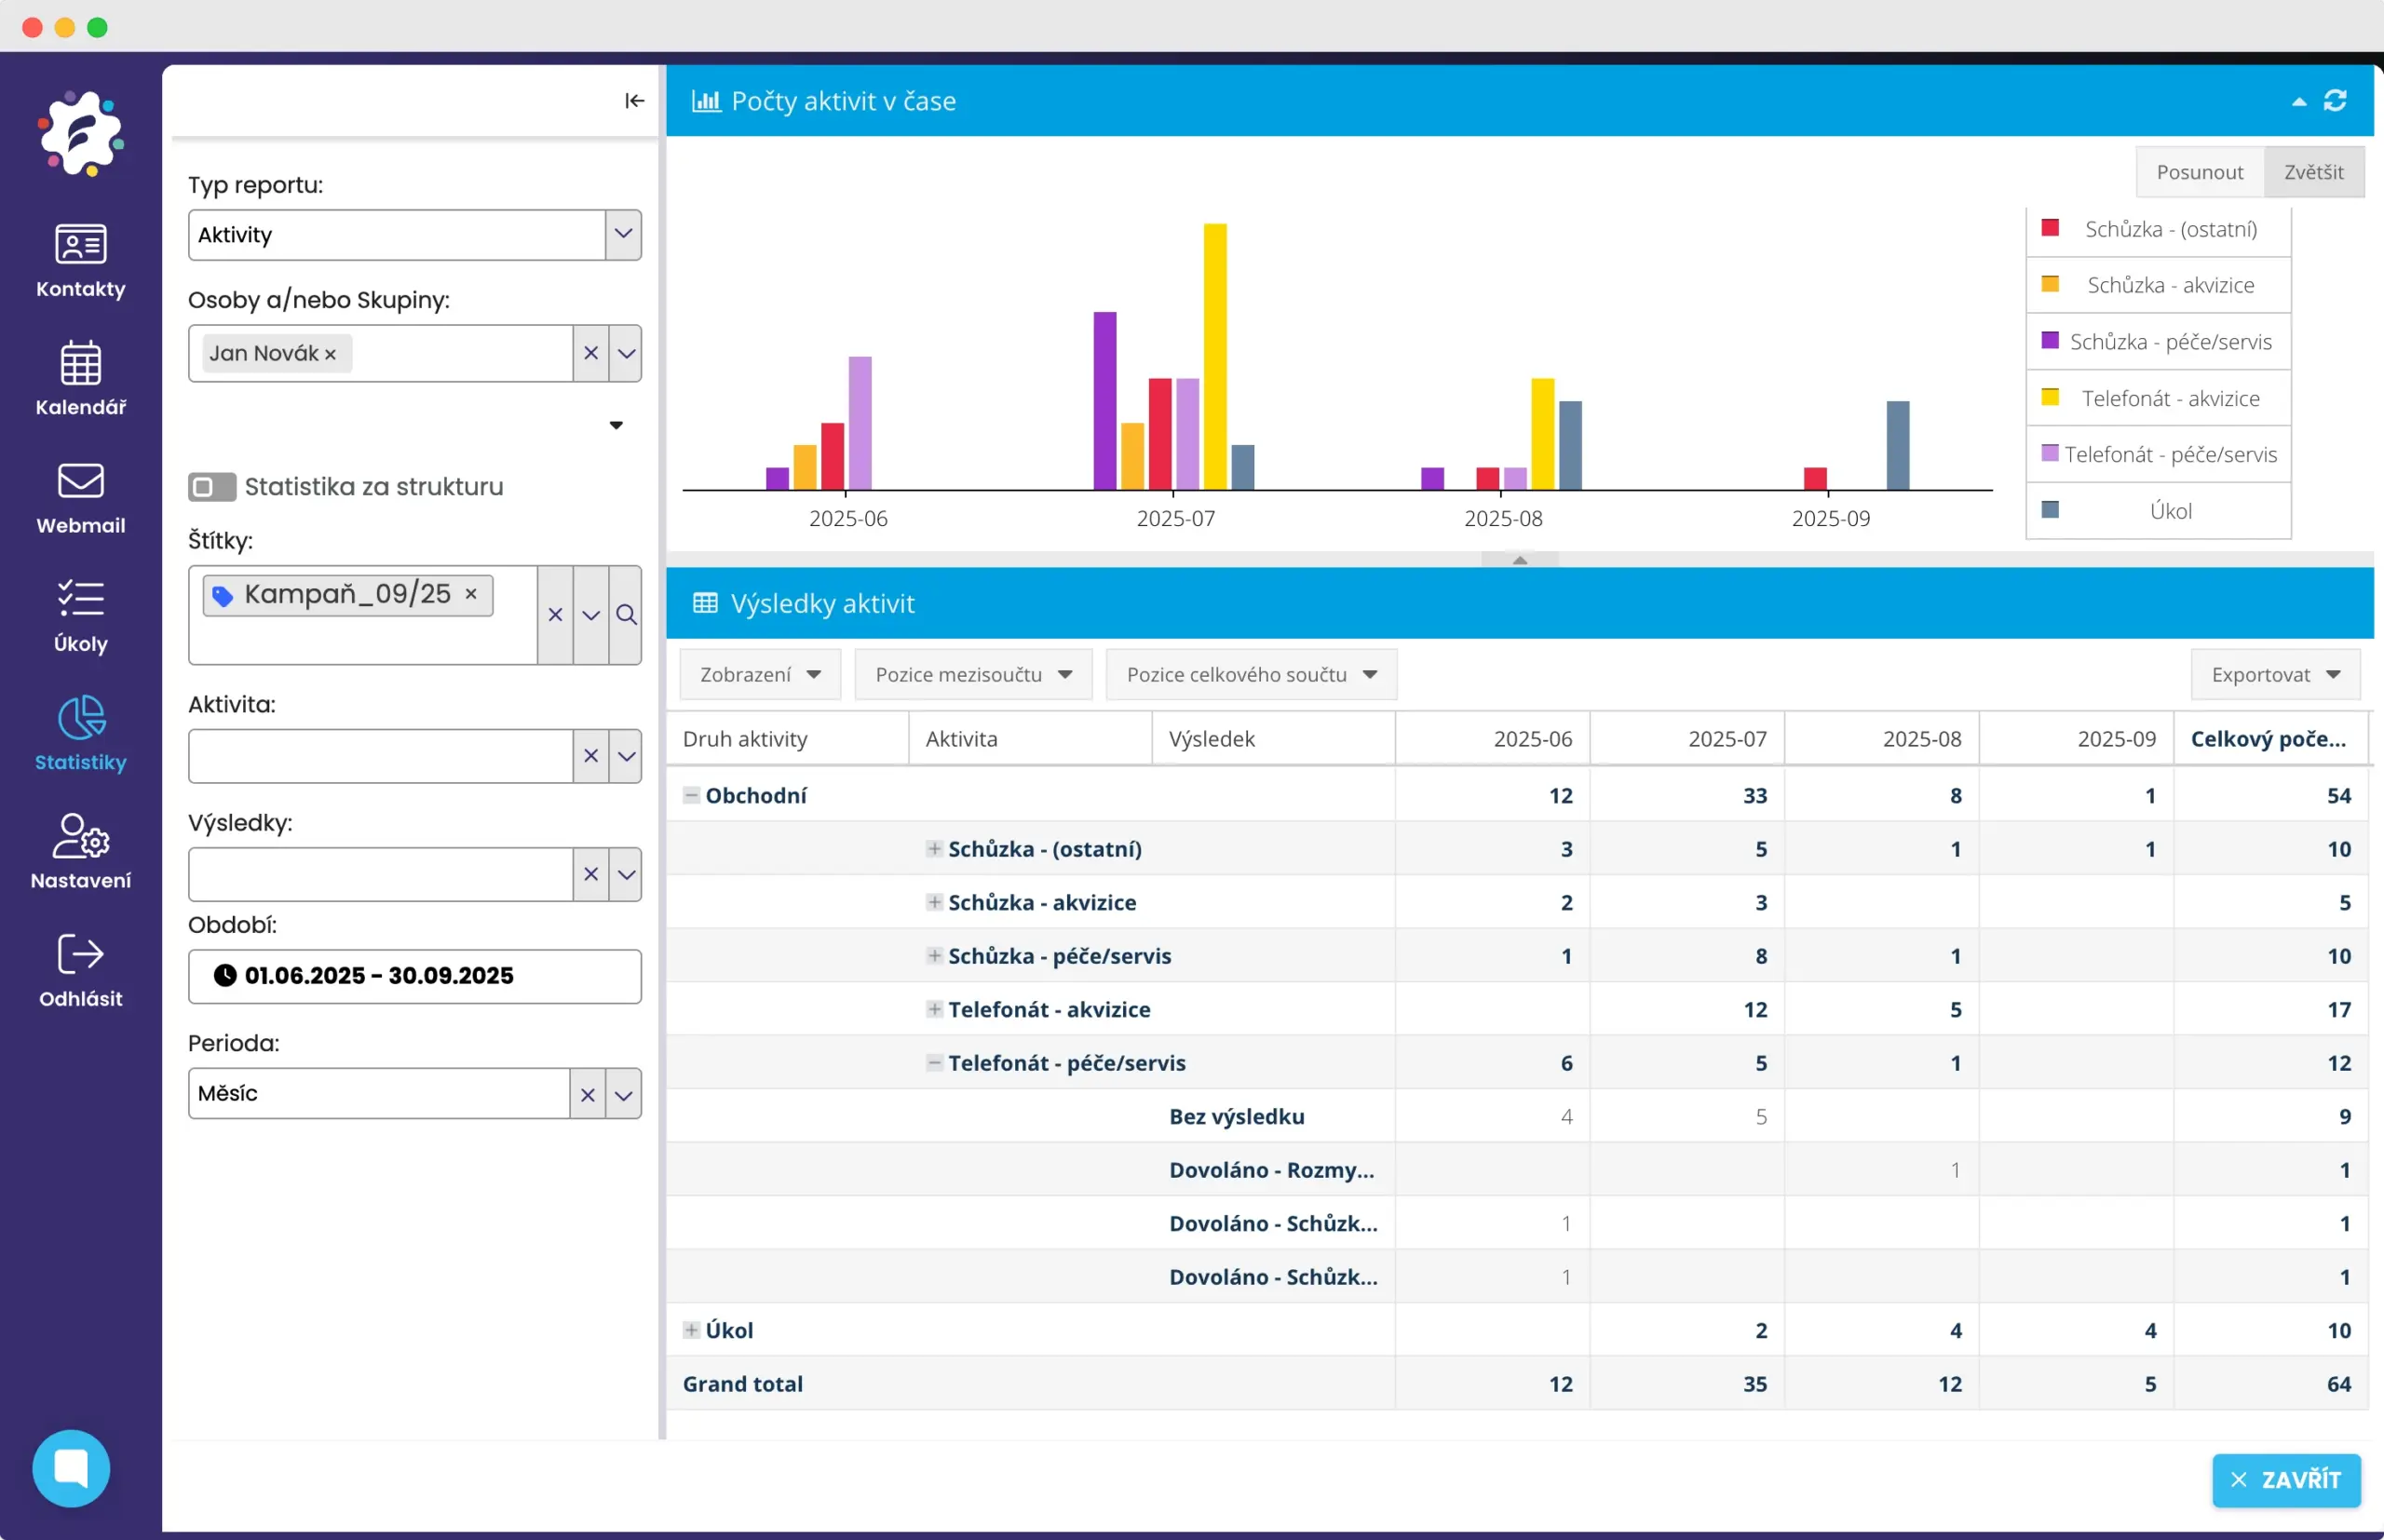Open the chat bubble widget
This screenshot has width=2384, height=1540.
pos(71,1468)
